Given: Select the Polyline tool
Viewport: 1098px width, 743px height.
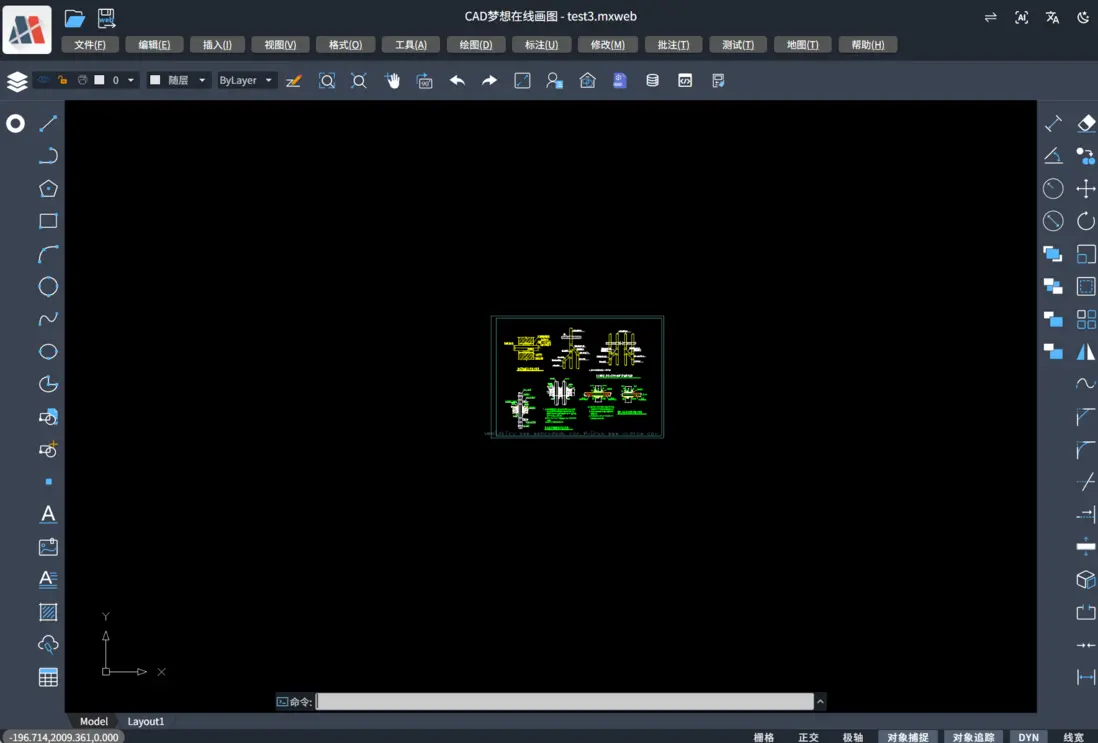Looking at the screenshot, I should (48, 155).
